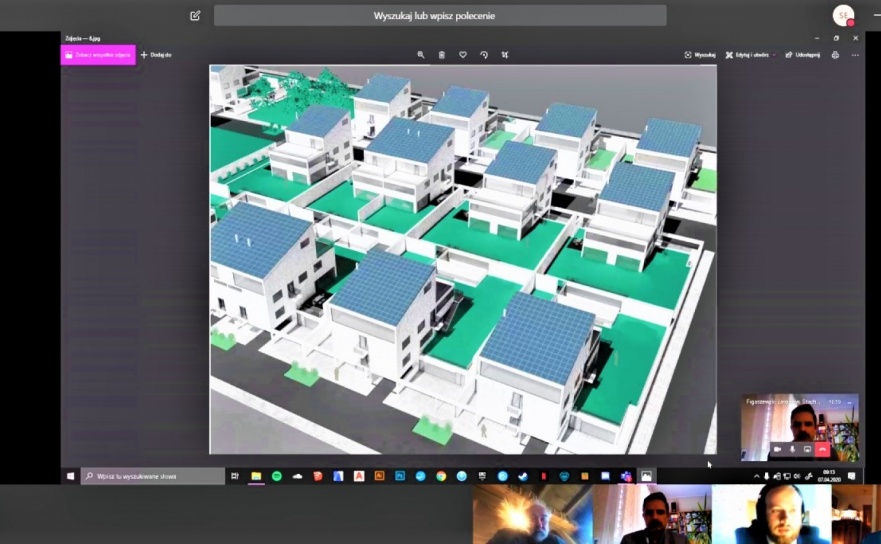Delete the photo with the trash icon
The image size is (881, 544).
[441, 55]
